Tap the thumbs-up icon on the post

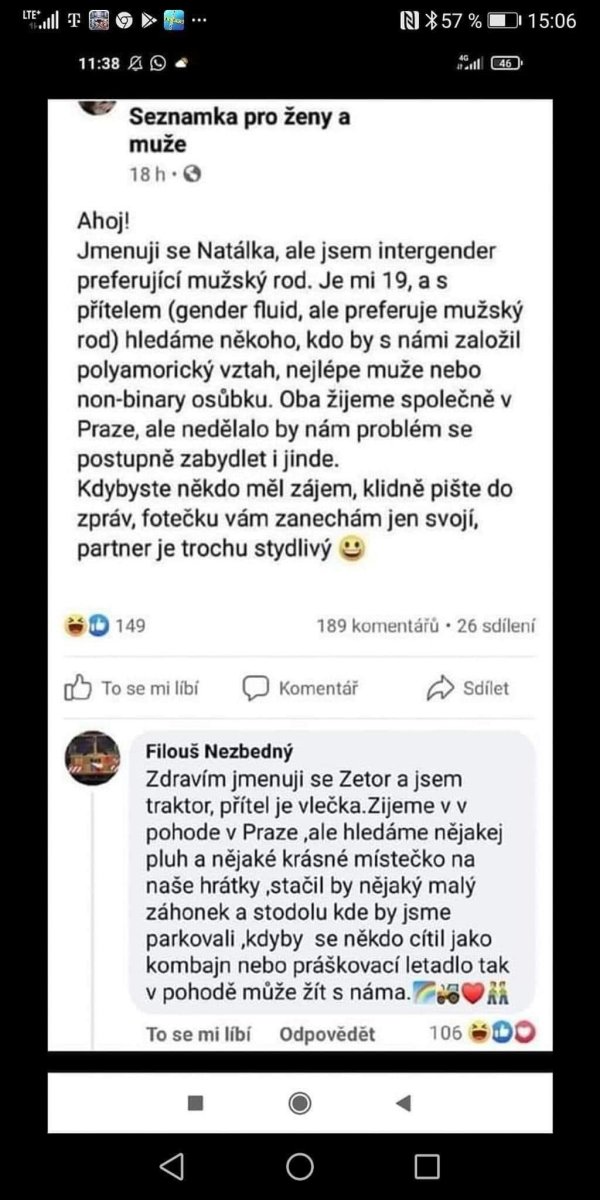point(79,688)
